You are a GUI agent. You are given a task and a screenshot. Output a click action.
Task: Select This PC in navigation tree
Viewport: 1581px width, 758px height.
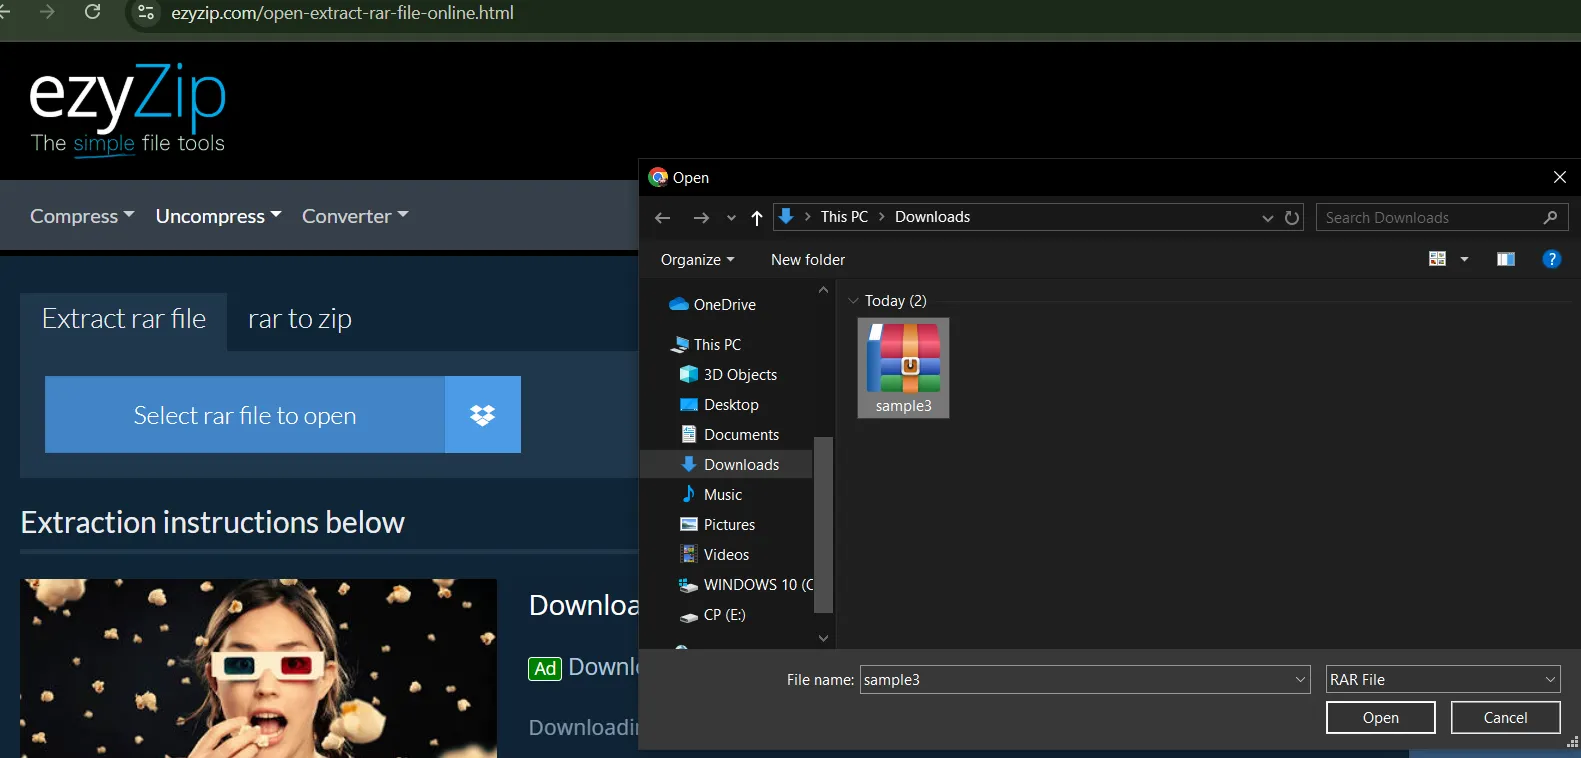pos(706,344)
